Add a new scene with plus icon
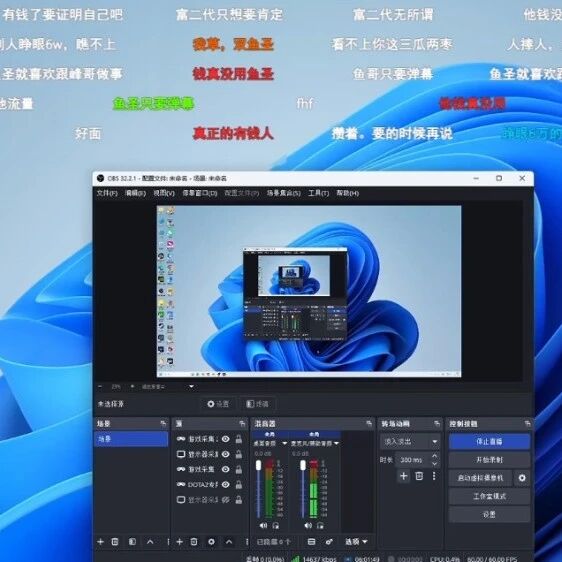Screen dimensions: 562x562 tap(101, 542)
